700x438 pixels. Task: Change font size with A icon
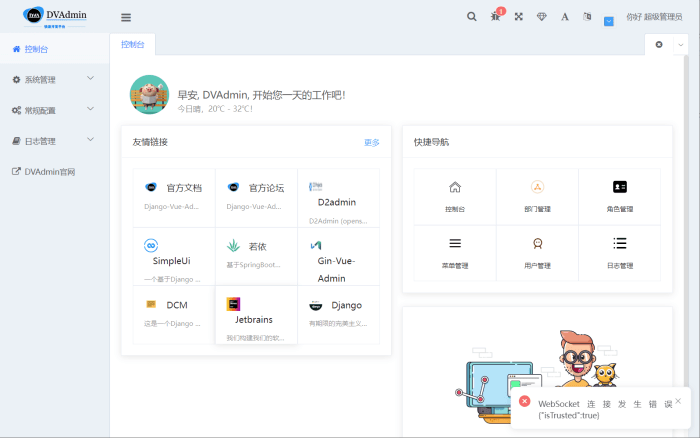click(565, 17)
